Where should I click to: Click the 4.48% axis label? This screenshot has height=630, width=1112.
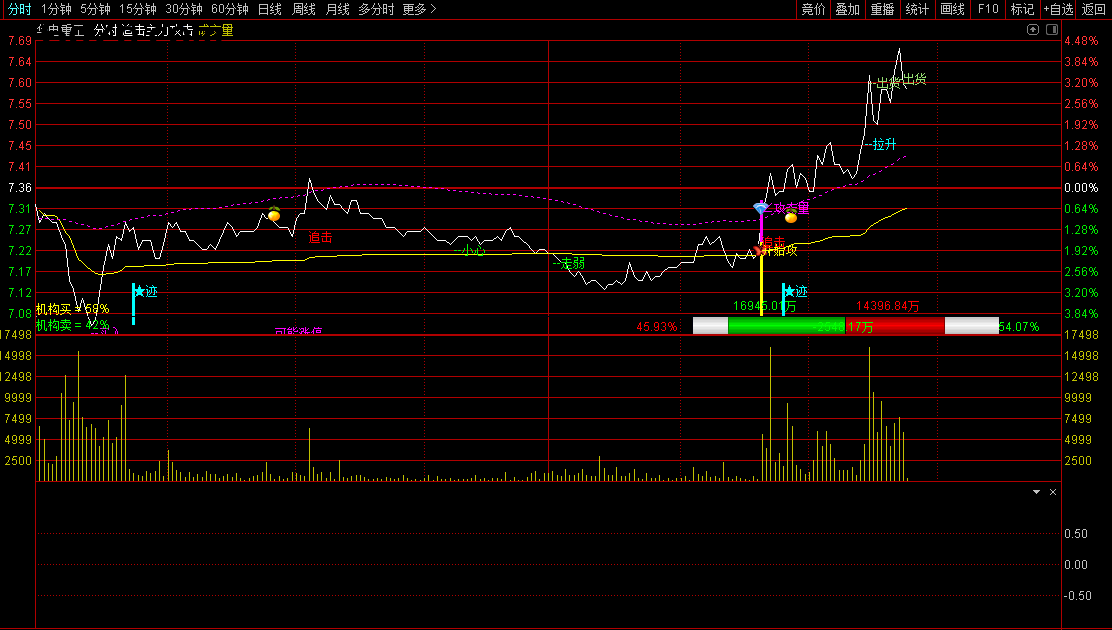[x=1081, y=41]
